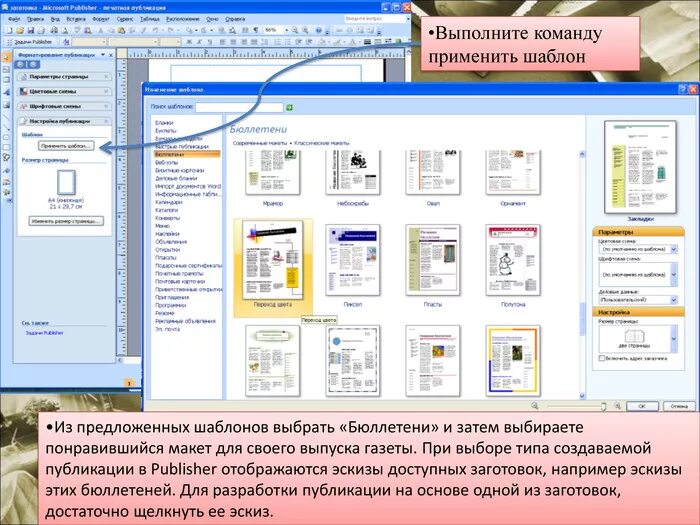Collapse Настройка публикации section
Image resolution: width=700 pixels, height=525 pixels.
(64, 121)
